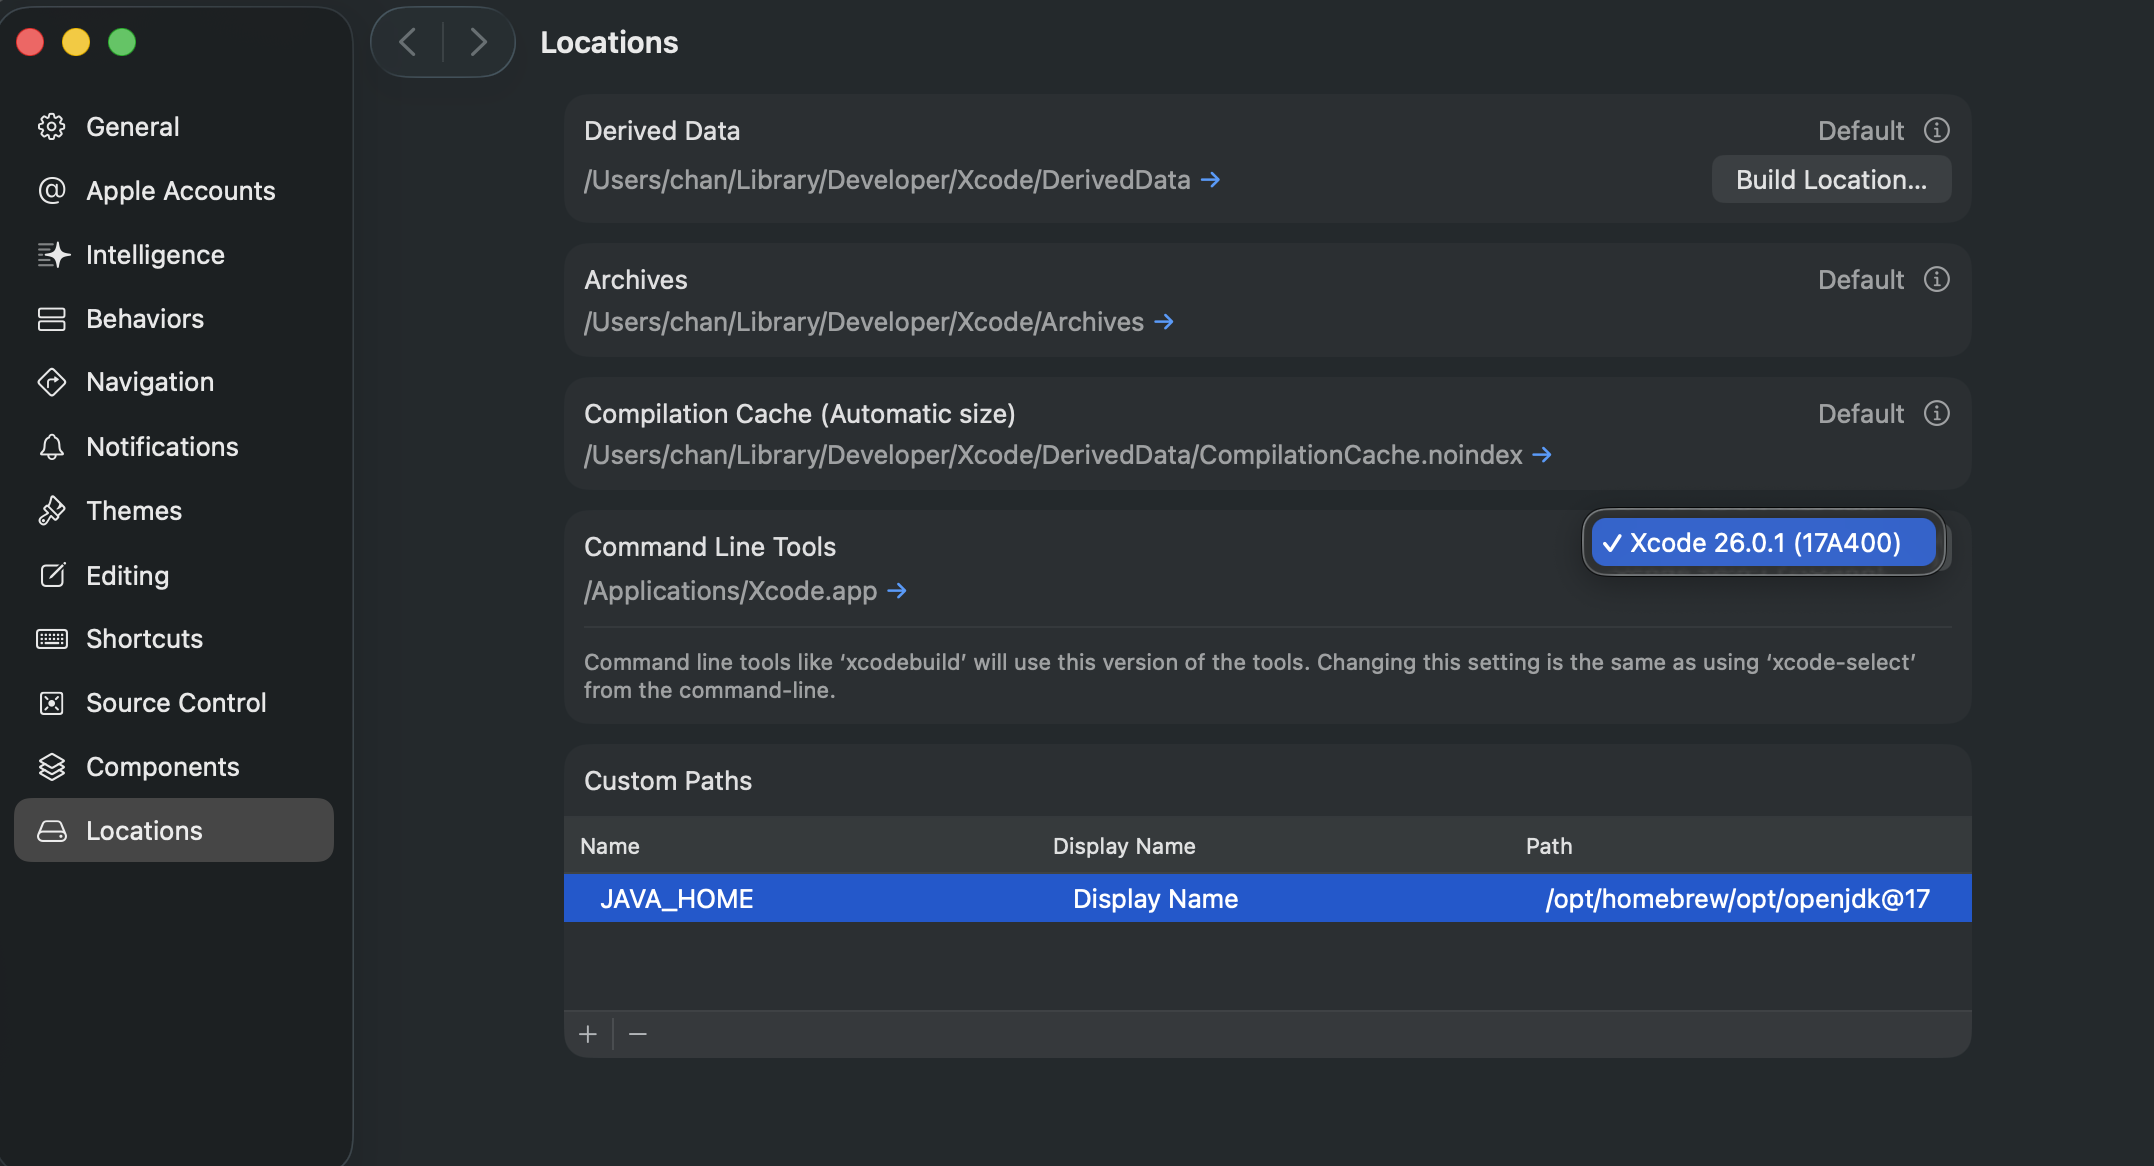Click the Compilation Cache info icon
The image size is (2154, 1166).
(1936, 413)
